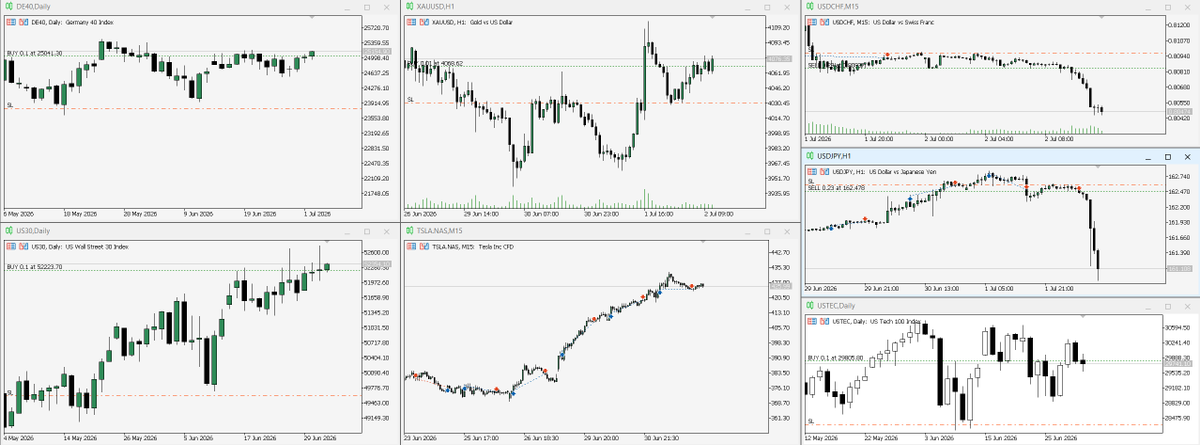Click the current price tag on USDCHF axis

click(x=1179, y=111)
